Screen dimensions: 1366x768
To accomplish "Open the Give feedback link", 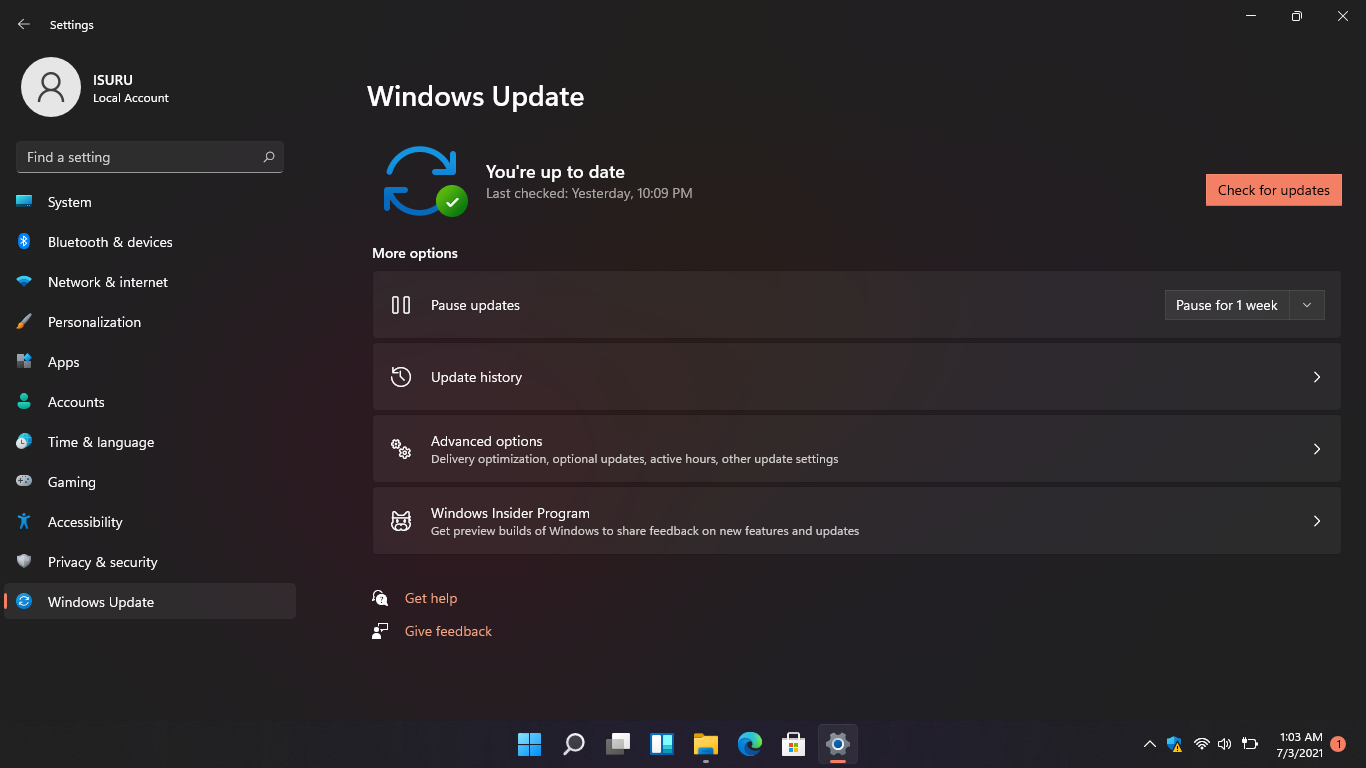I will (448, 631).
